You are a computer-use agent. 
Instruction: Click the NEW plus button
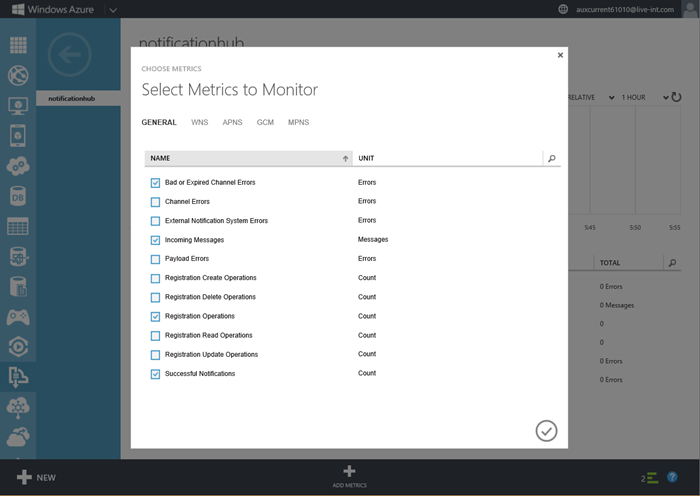[36, 477]
